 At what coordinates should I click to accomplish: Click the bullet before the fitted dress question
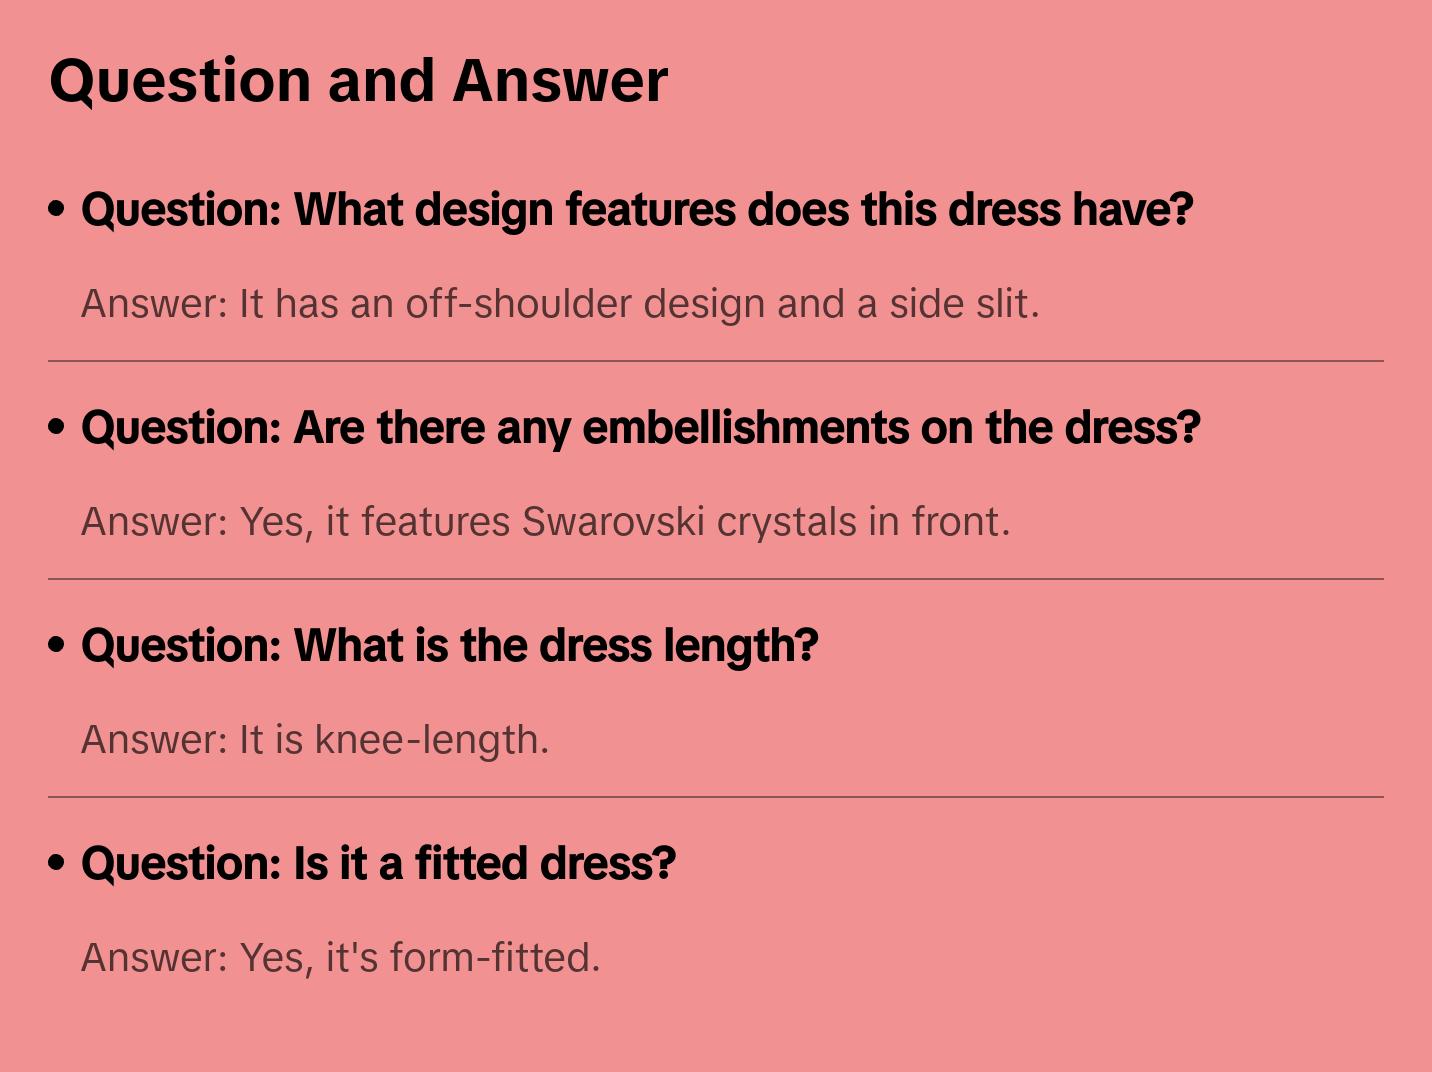pyautogui.click(x=57, y=863)
